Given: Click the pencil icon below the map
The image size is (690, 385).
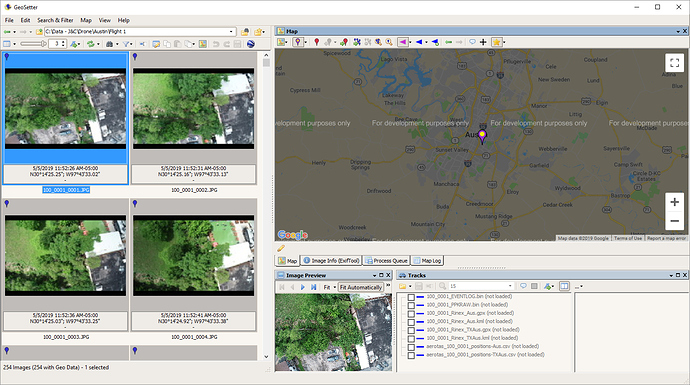Looking at the screenshot, I should [x=281, y=249].
